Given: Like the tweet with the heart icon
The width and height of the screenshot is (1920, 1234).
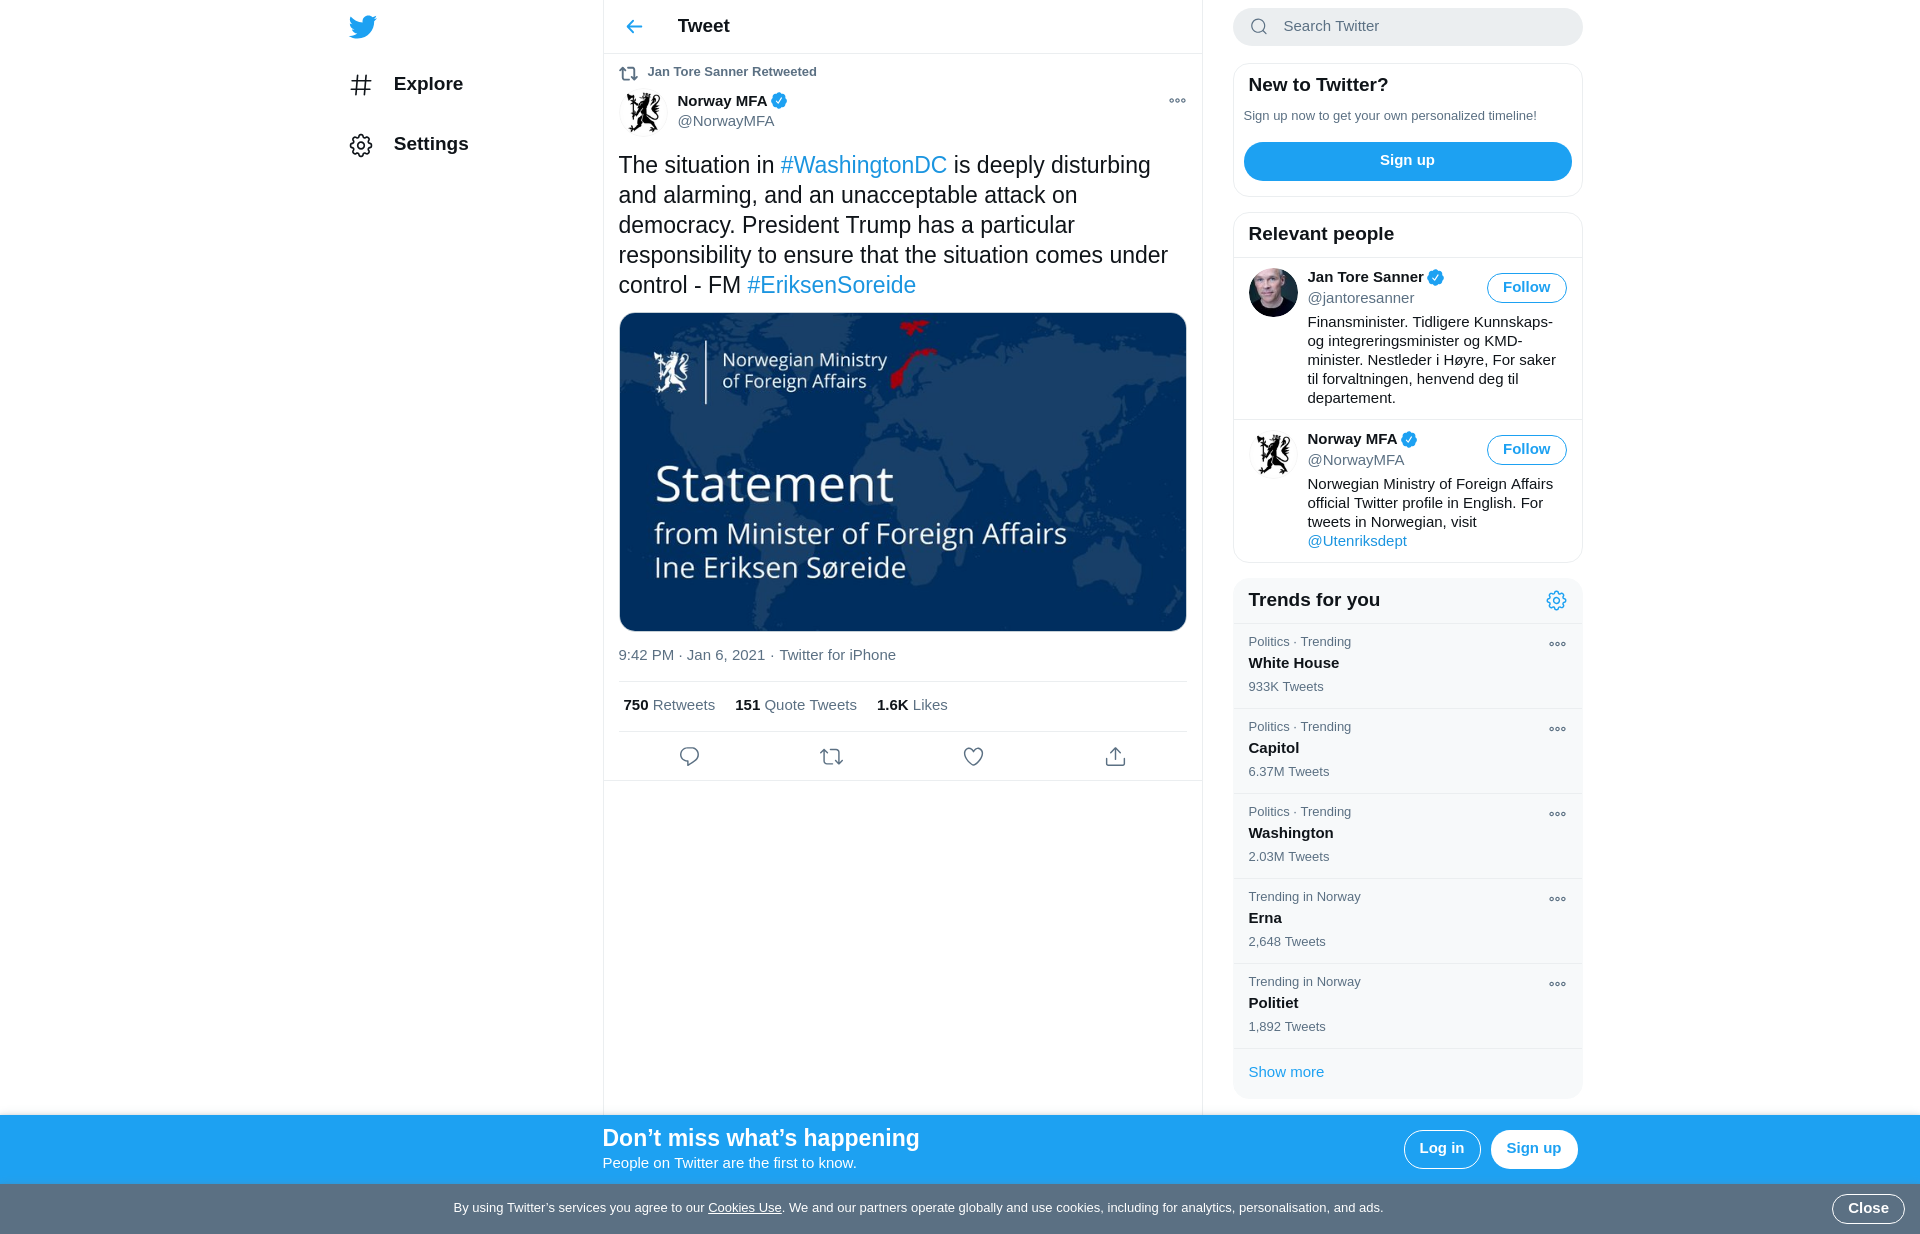Looking at the screenshot, I should click(973, 757).
